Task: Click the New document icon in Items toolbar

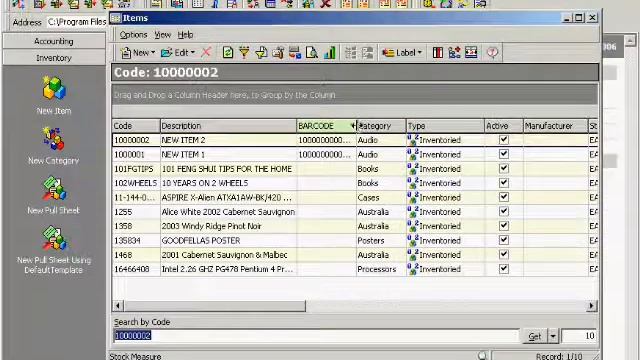Action: [126, 52]
